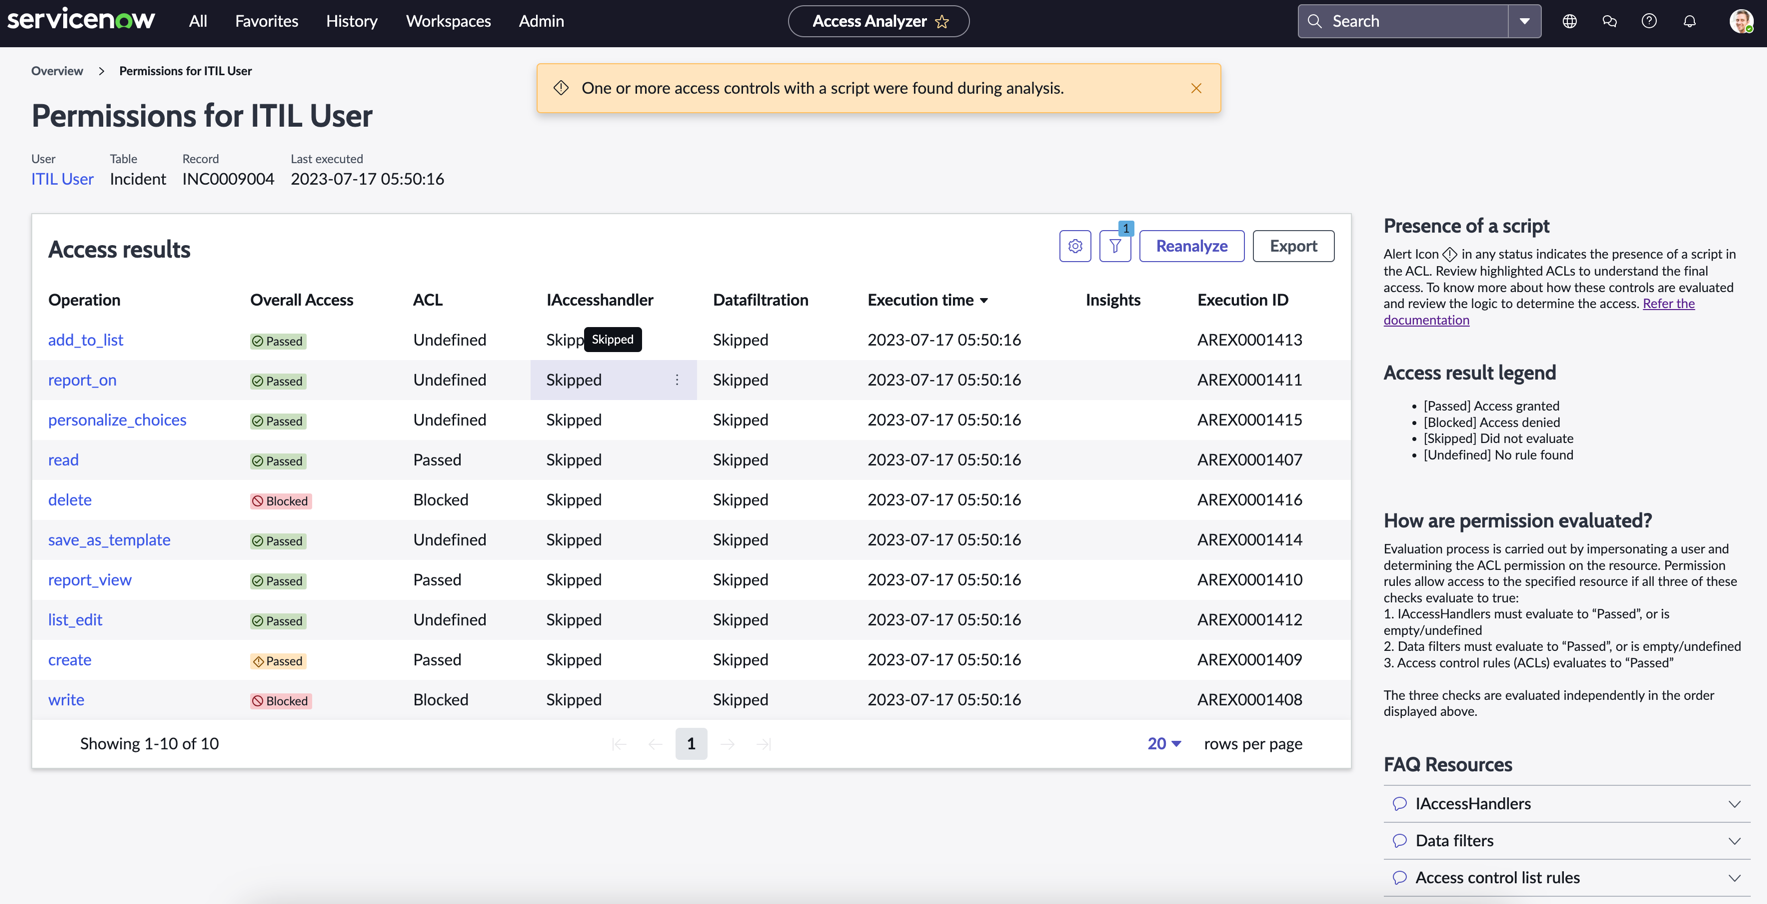
Task: Open the add_to_list operation
Action: (86, 340)
